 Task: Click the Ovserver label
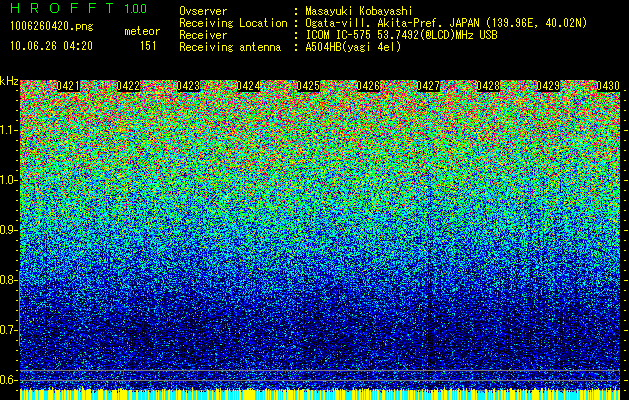point(203,11)
